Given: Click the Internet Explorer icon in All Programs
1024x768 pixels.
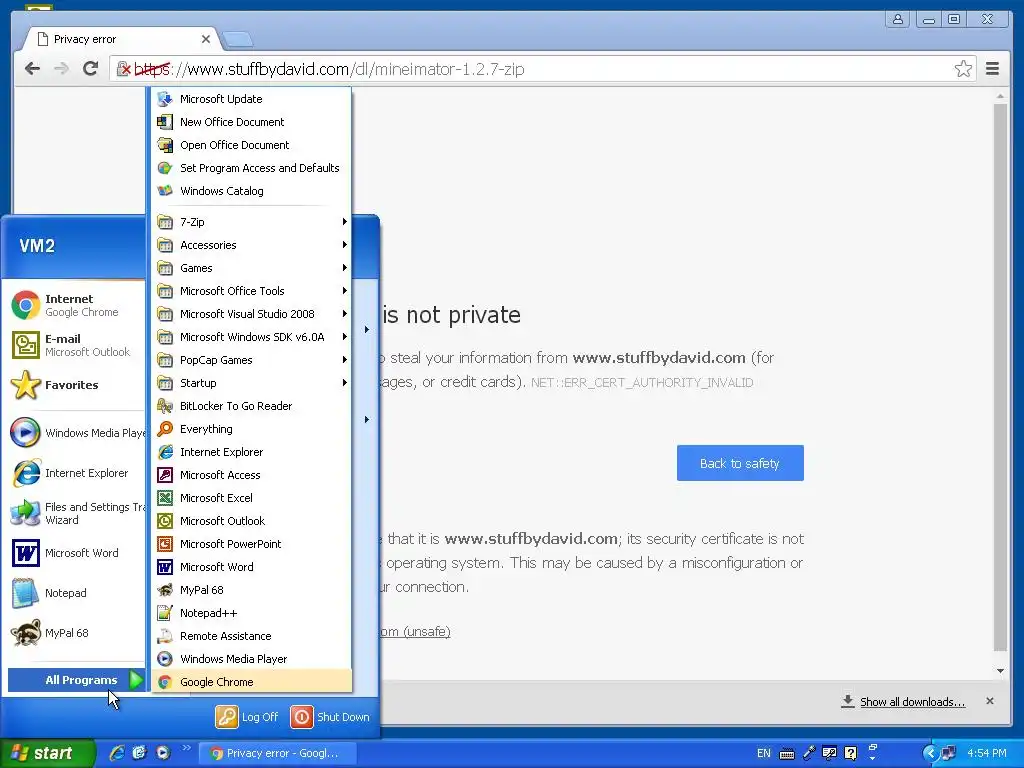Looking at the screenshot, I should (165, 452).
